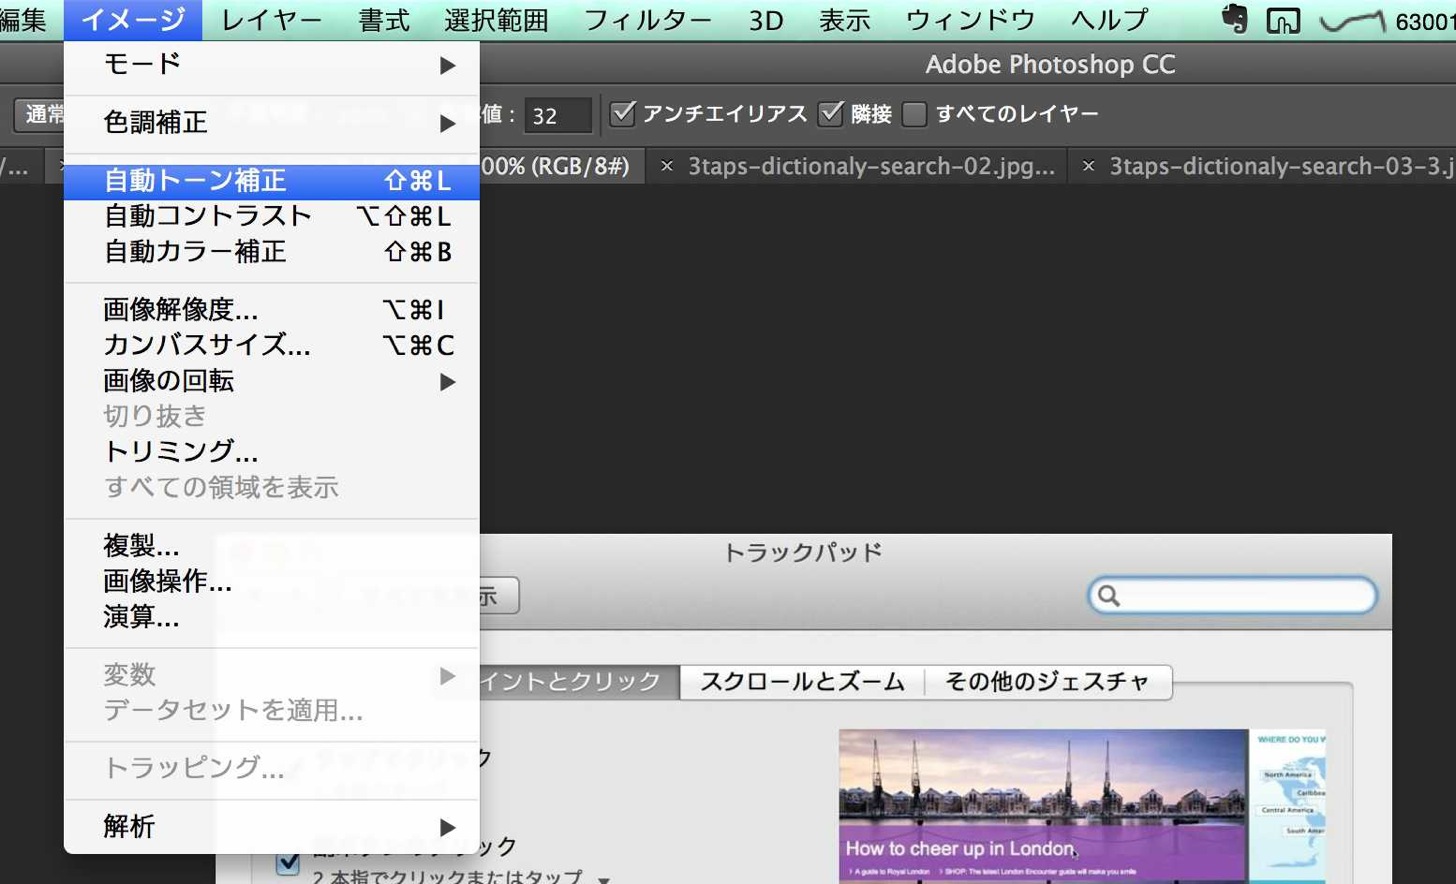
Task: Click the clock text 63001 in the menu bar
Action: 1425,21
